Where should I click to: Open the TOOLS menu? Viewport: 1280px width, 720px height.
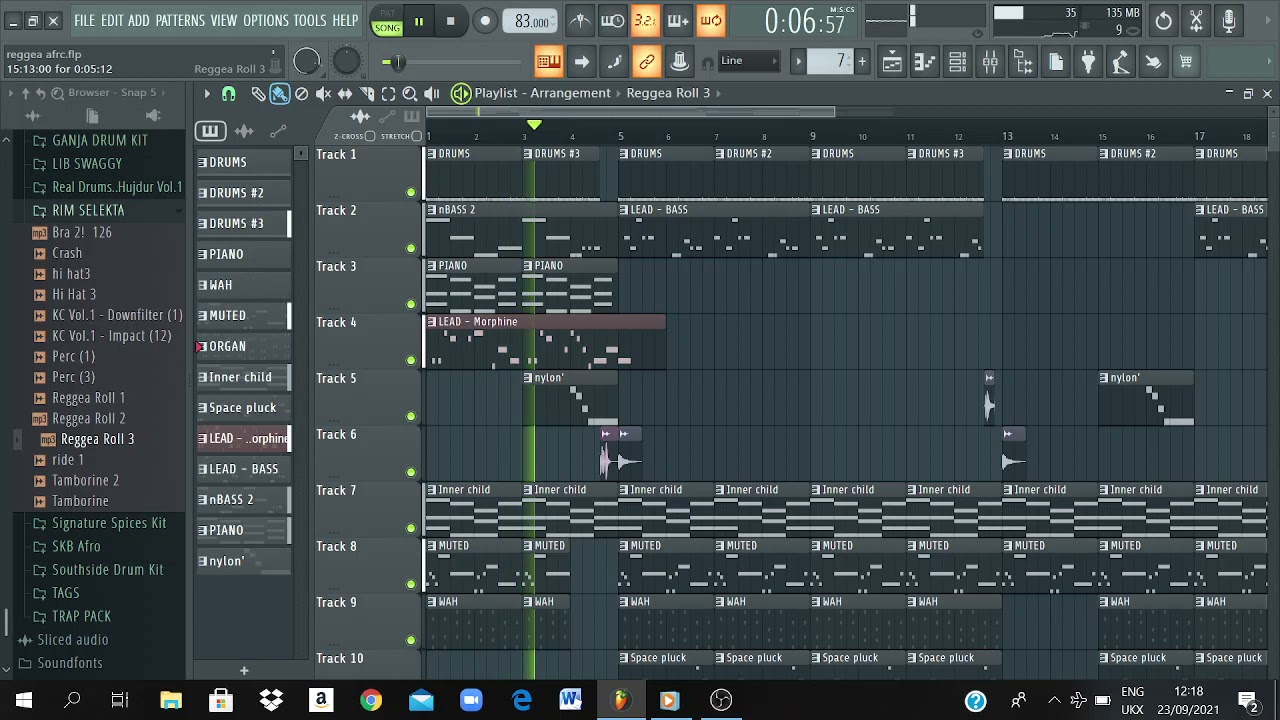[x=310, y=20]
